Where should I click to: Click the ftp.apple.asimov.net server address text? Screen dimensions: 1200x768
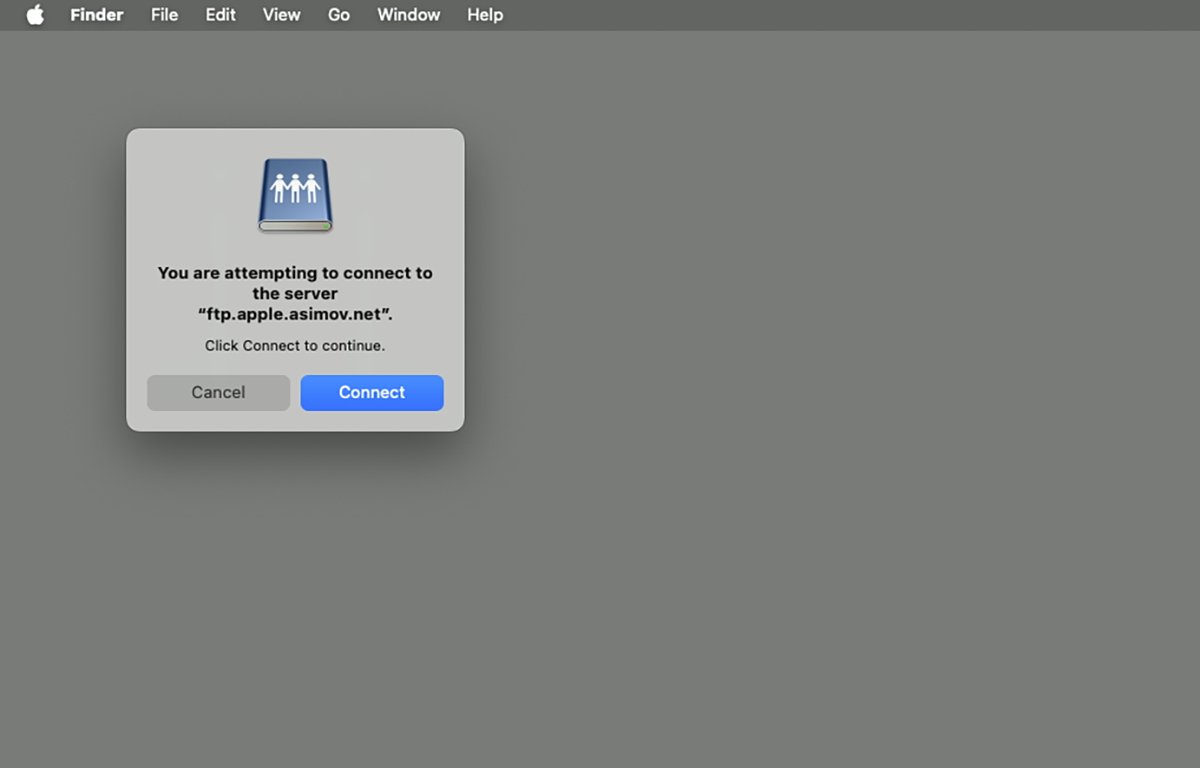(295, 314)
